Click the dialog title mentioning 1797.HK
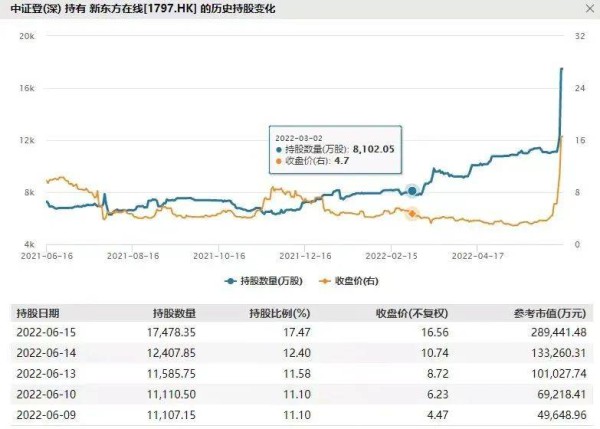600x429 pixels. (143, 8)
